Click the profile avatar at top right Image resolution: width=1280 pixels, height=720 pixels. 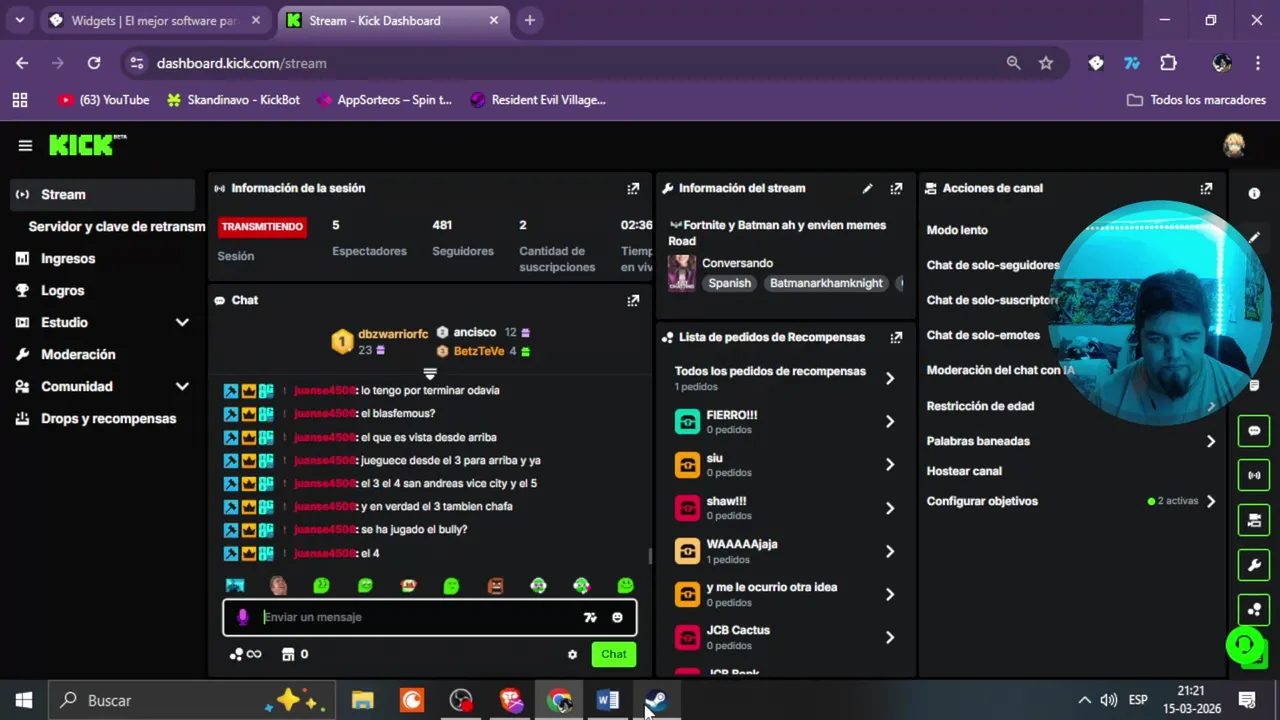(x=1234, y=145)
